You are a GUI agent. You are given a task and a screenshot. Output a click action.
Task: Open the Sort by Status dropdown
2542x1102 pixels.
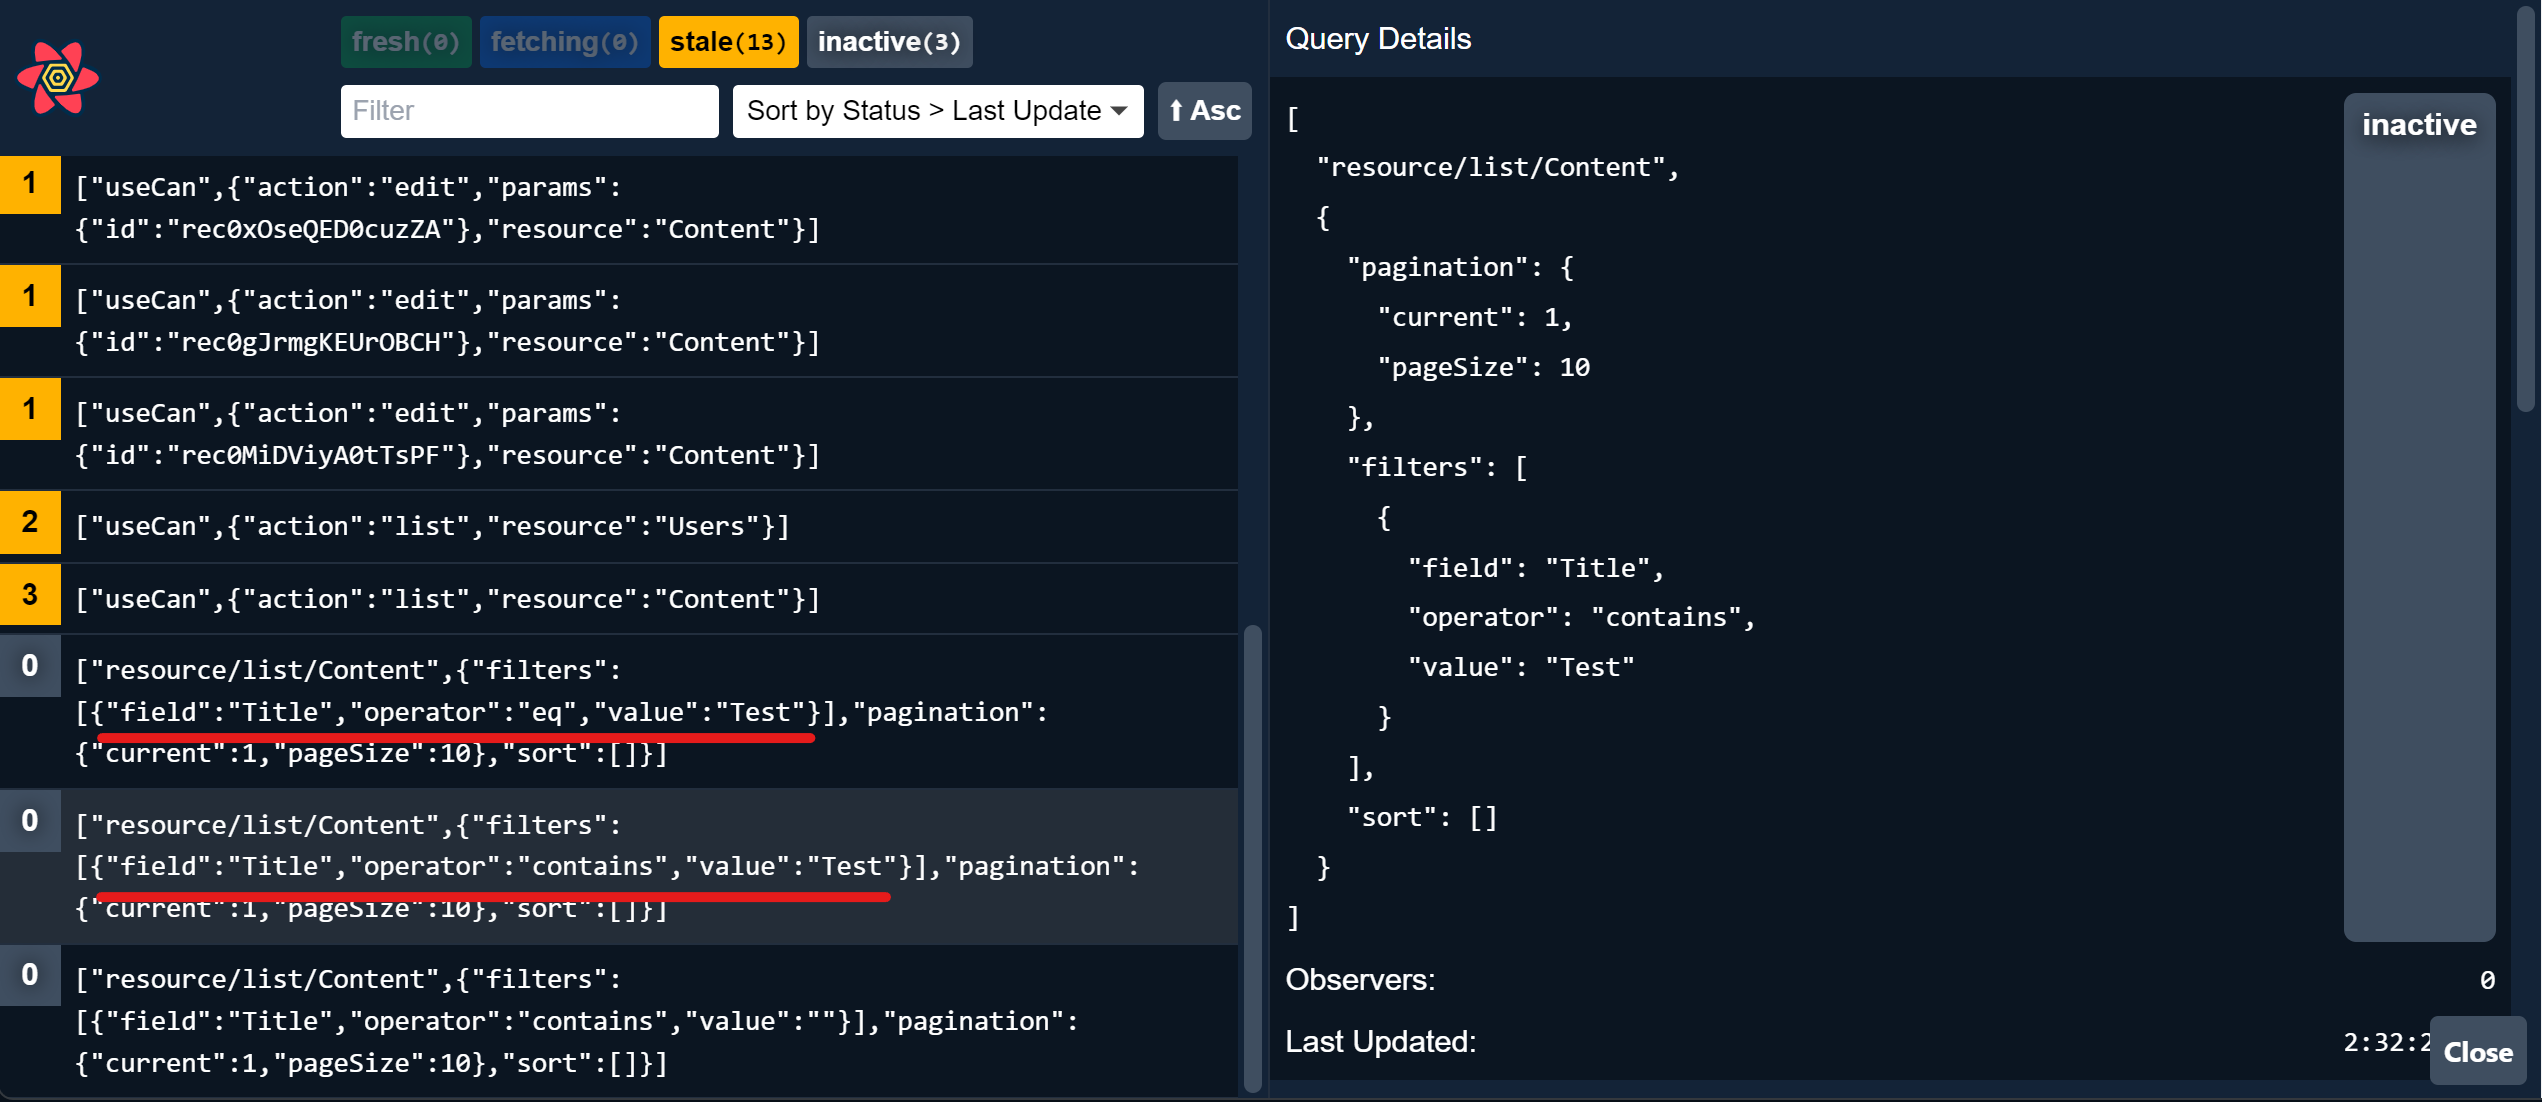click(937, 111)
